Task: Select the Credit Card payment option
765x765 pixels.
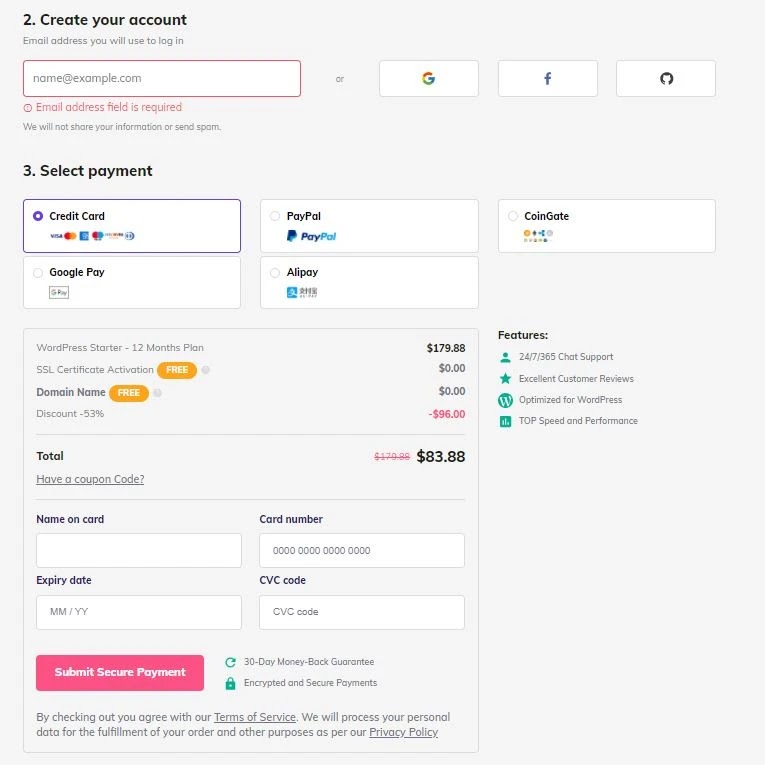Action: point(38,216)
